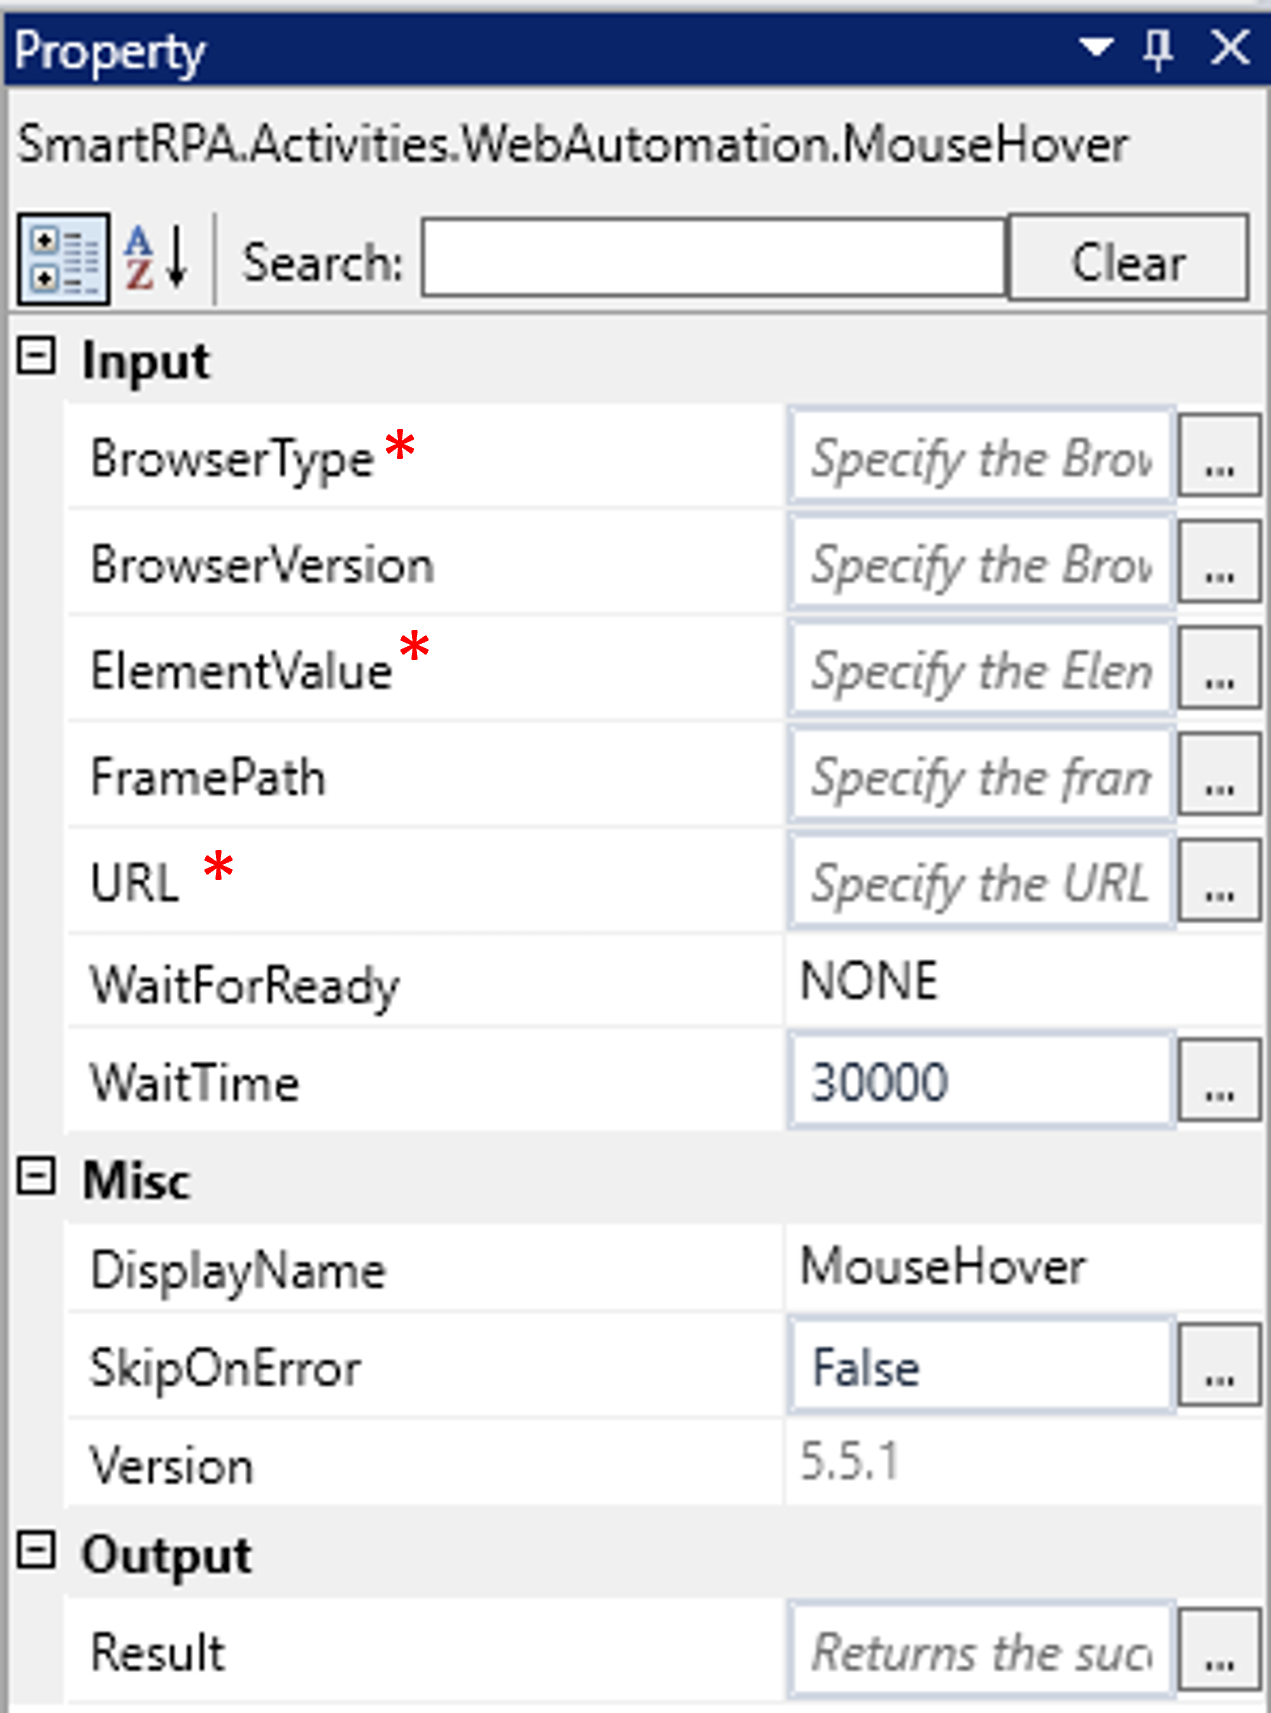Open ellipsis editor for FramePath

pyautogui.click(x=1218, y=775)
